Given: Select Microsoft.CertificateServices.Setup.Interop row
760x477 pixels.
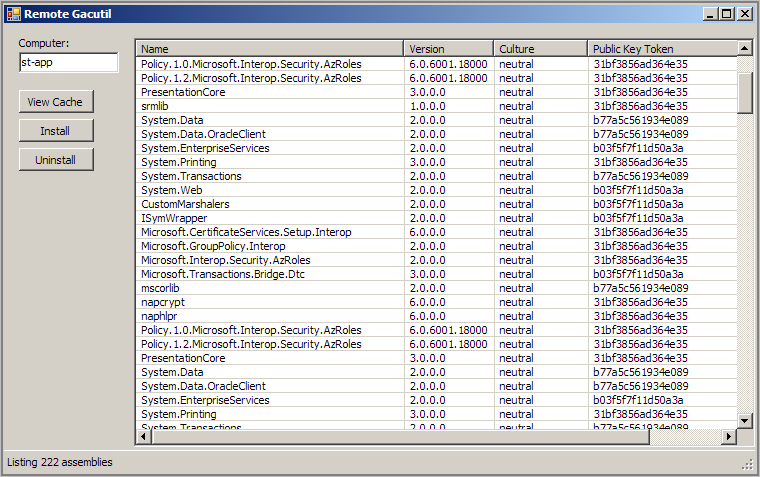Looking at the screenshot, I should tap(436, 232).
